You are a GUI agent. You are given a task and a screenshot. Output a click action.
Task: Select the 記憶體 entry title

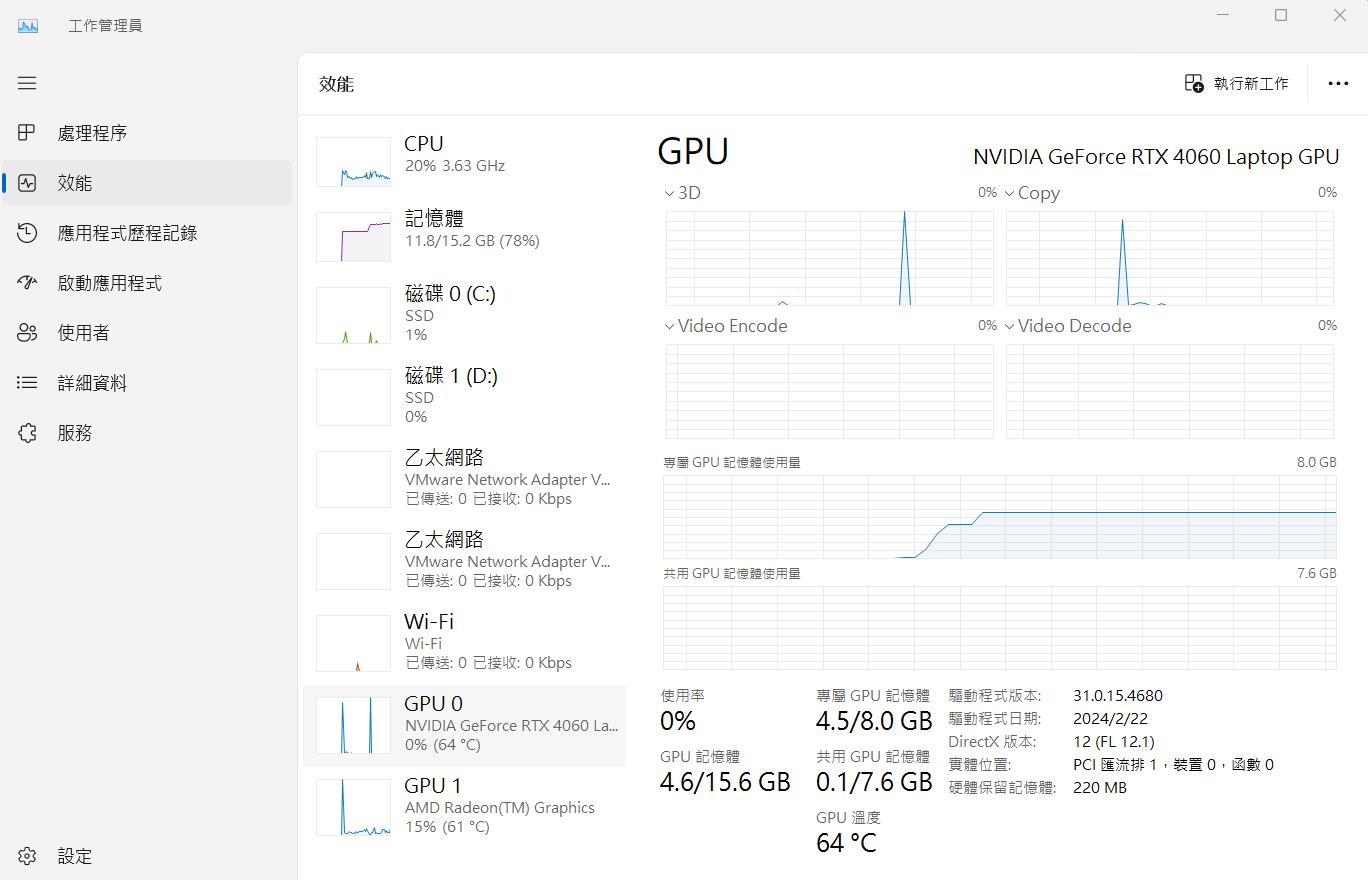pyautogui.click(x=434, y=218)
